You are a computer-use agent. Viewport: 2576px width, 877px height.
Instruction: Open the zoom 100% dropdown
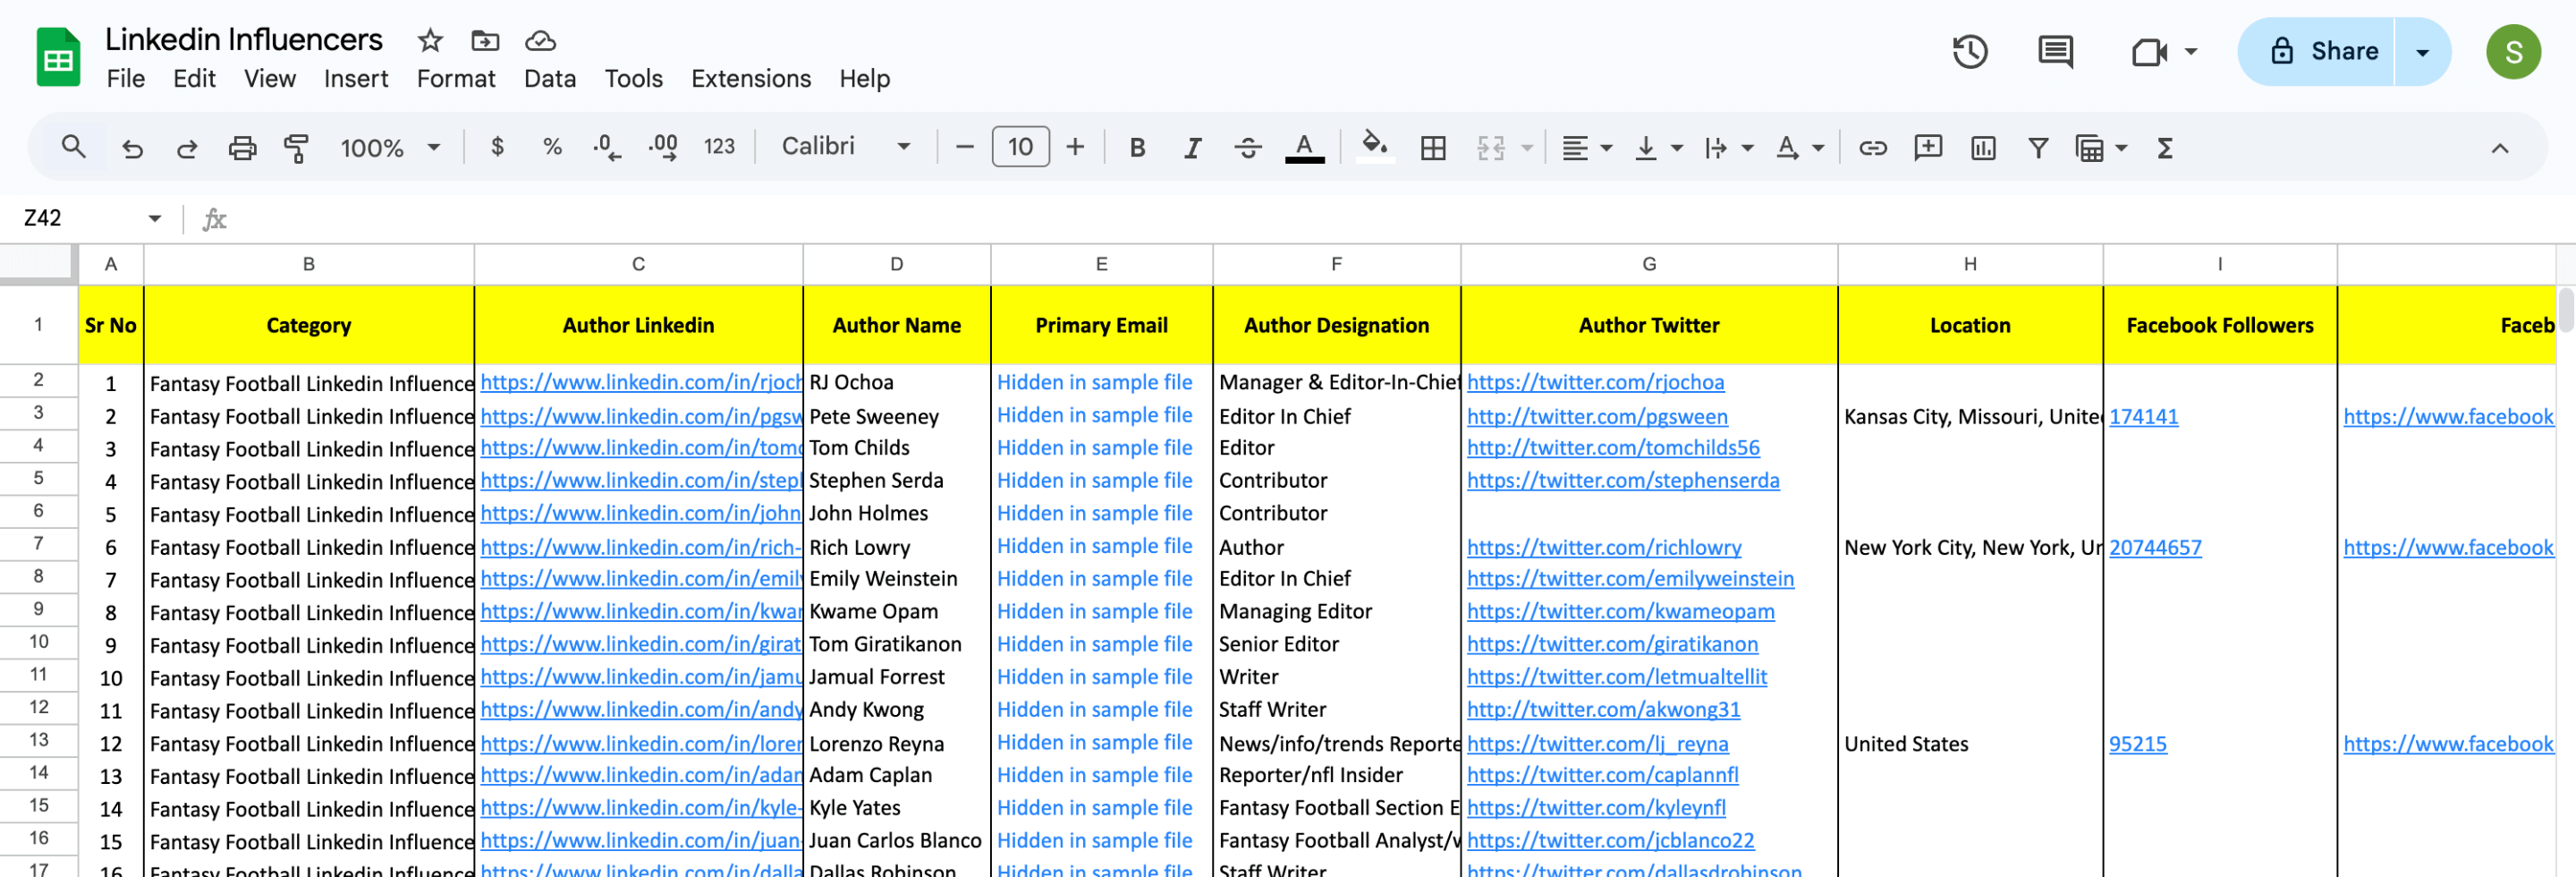click(x=390, y=148)
